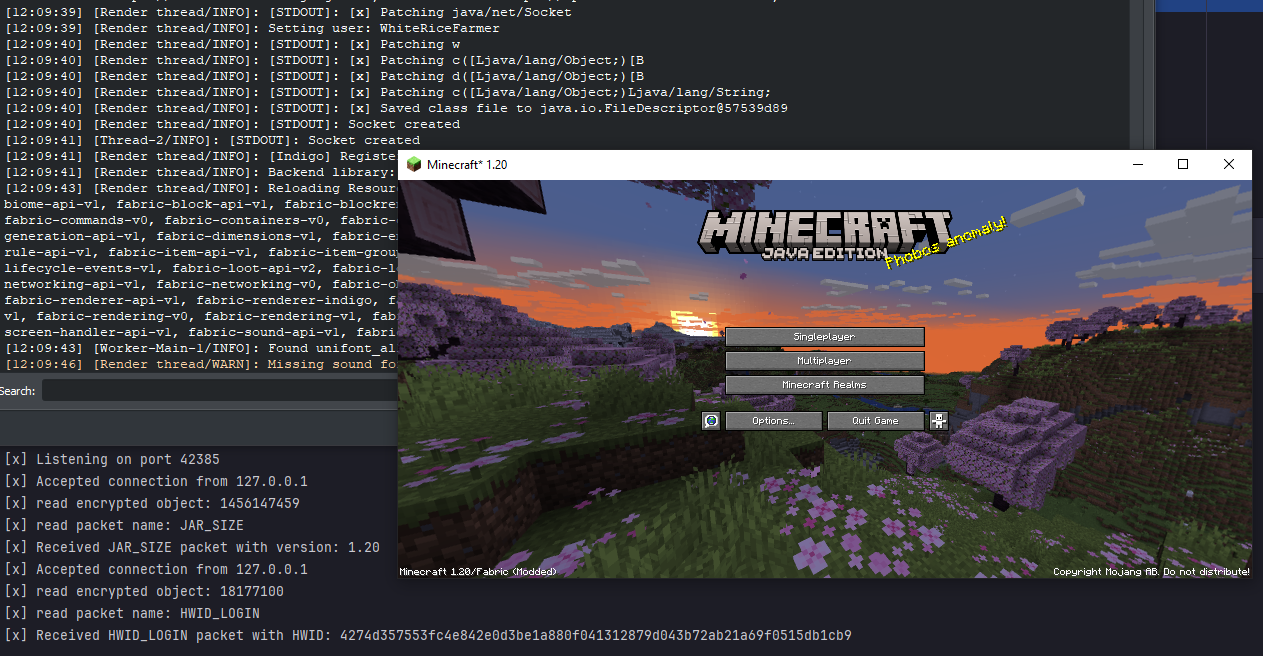Select the 'Patching d([Ljava/lang/Object;)[B' log line
Viewport: 1263px width, 656px height.
(x=324, y=76)
